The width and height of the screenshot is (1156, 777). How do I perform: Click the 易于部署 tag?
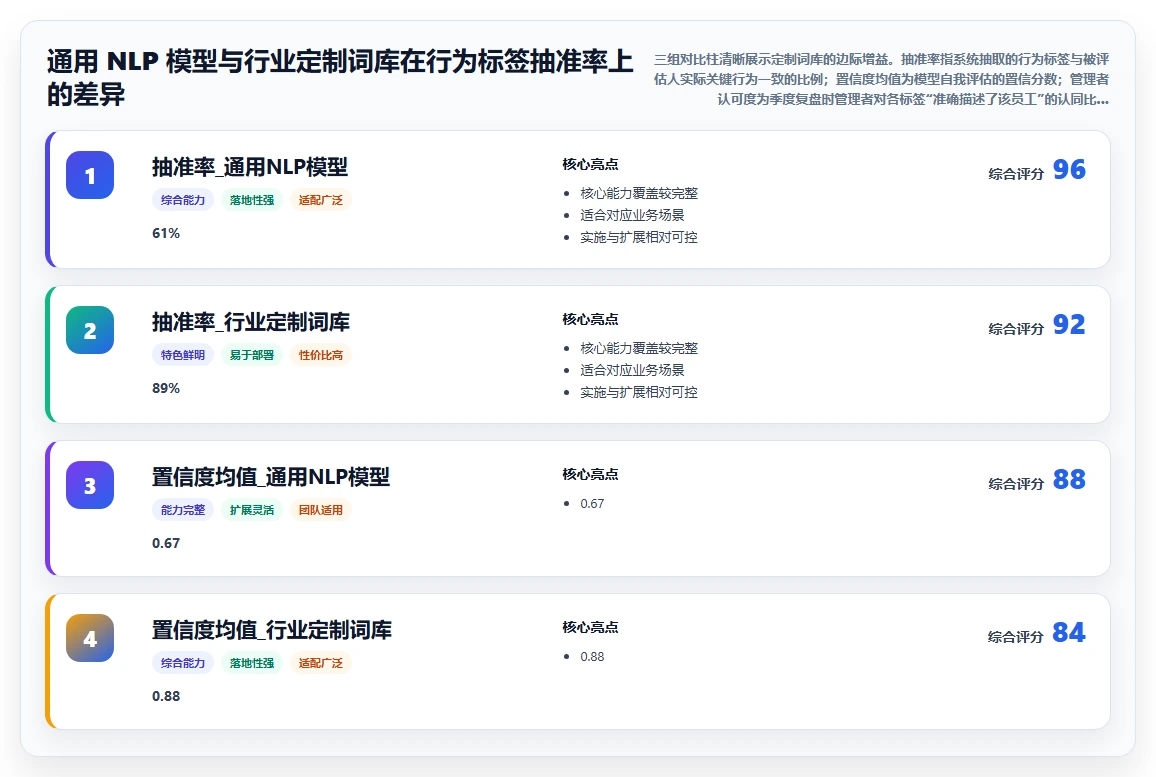[x=251, y=355]
